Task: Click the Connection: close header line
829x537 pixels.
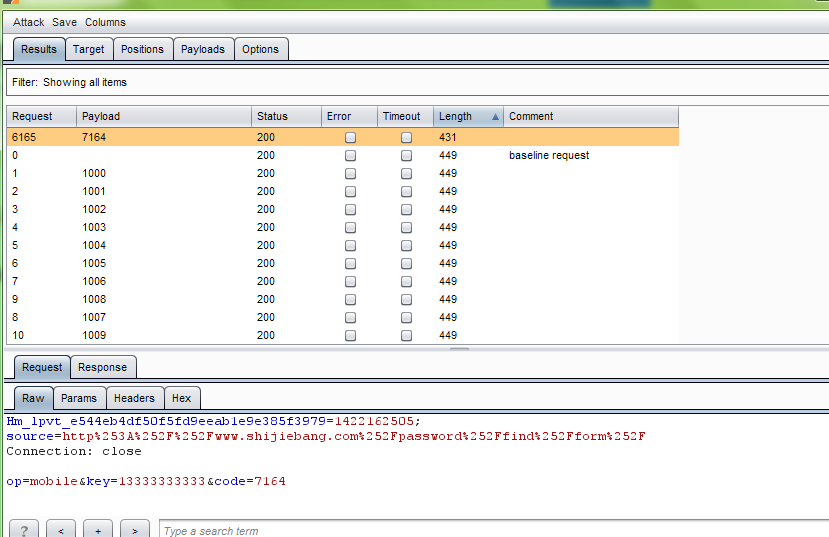Action: point(74,451)
